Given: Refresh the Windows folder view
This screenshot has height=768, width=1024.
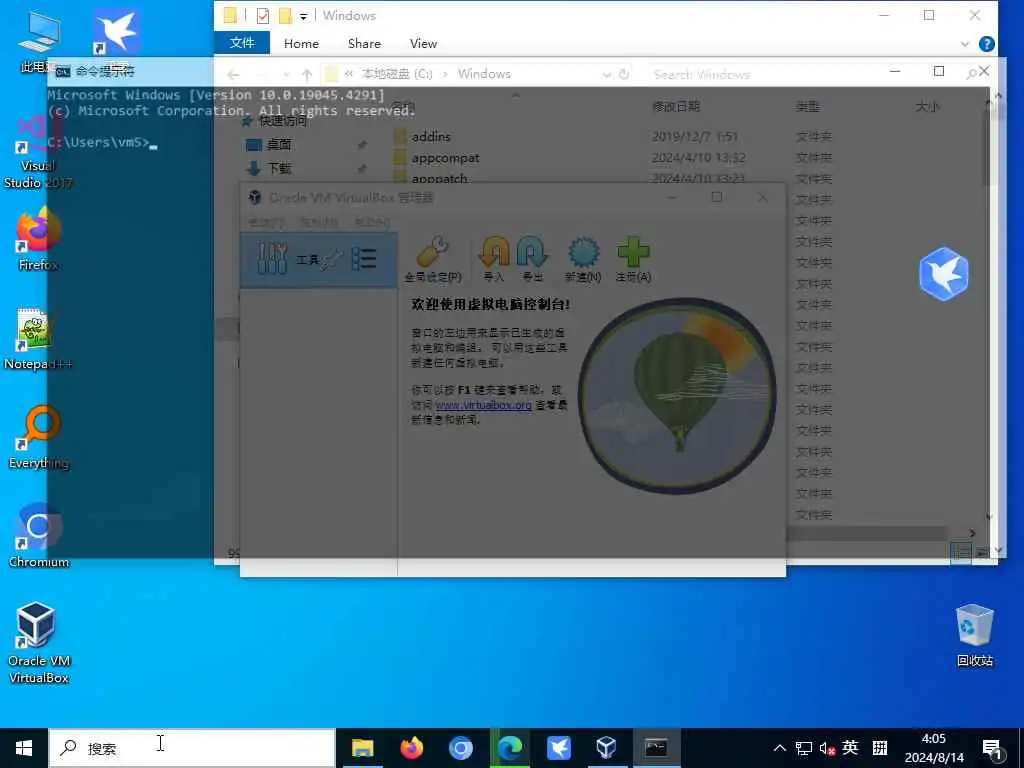Looking at the screenshot, I should [x=624, y=74].
